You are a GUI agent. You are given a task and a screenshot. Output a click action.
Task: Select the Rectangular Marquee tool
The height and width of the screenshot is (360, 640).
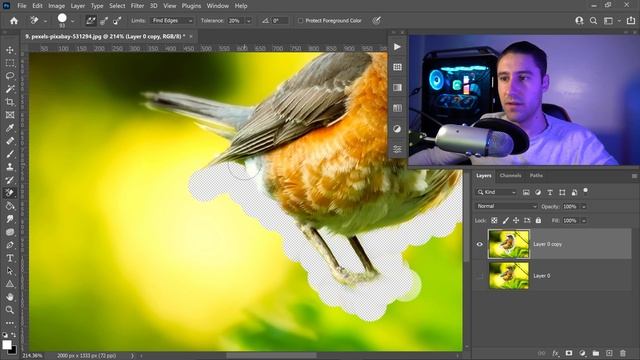tap(10, 63)
